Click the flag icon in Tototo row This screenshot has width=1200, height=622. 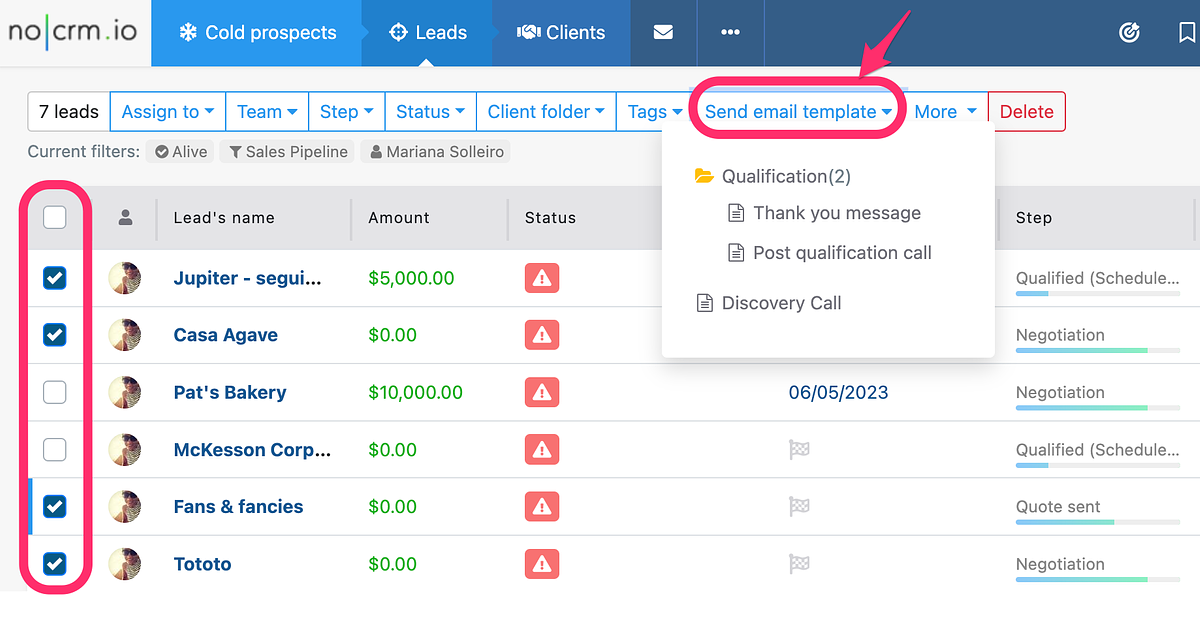799,564
